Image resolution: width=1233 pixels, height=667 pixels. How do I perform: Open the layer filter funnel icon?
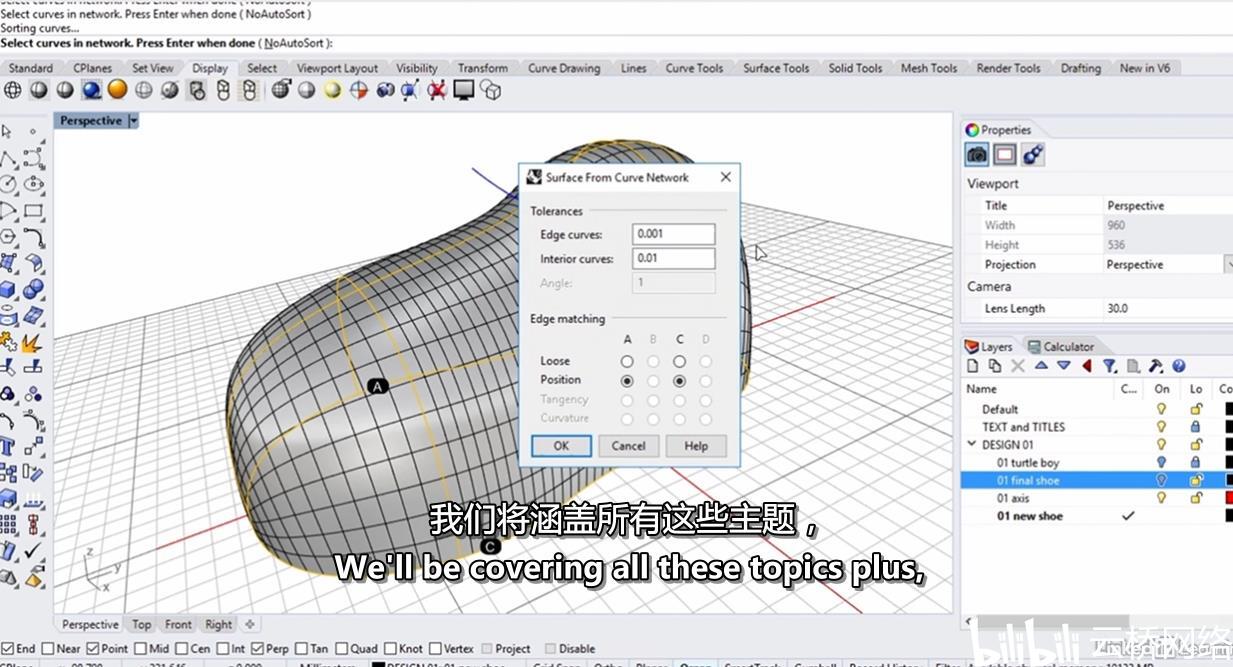(1109, 366)
